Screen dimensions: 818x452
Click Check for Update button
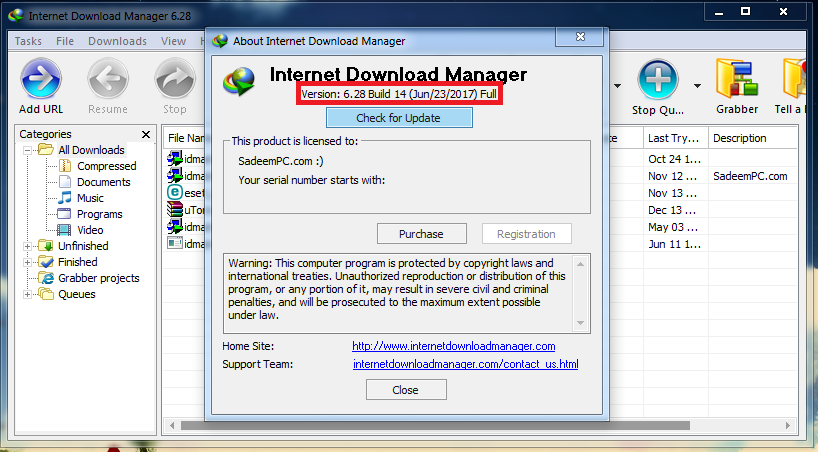399,118
